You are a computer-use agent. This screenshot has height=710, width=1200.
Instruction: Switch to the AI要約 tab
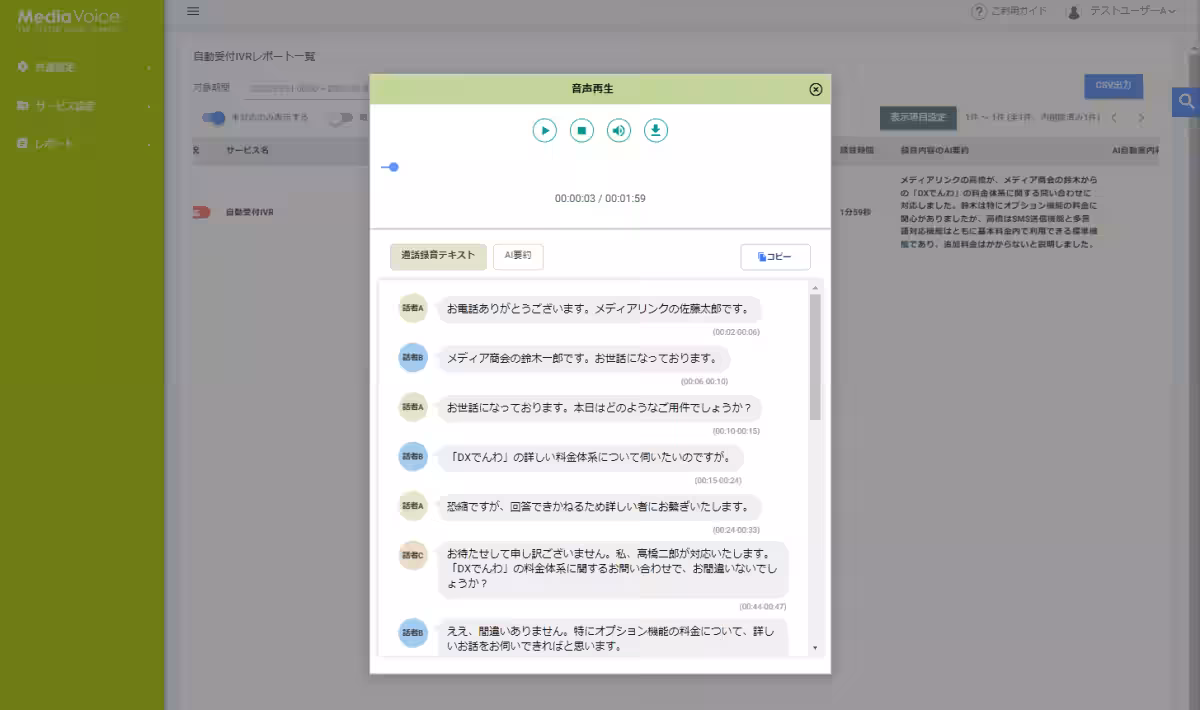click(x=519, y=257)
